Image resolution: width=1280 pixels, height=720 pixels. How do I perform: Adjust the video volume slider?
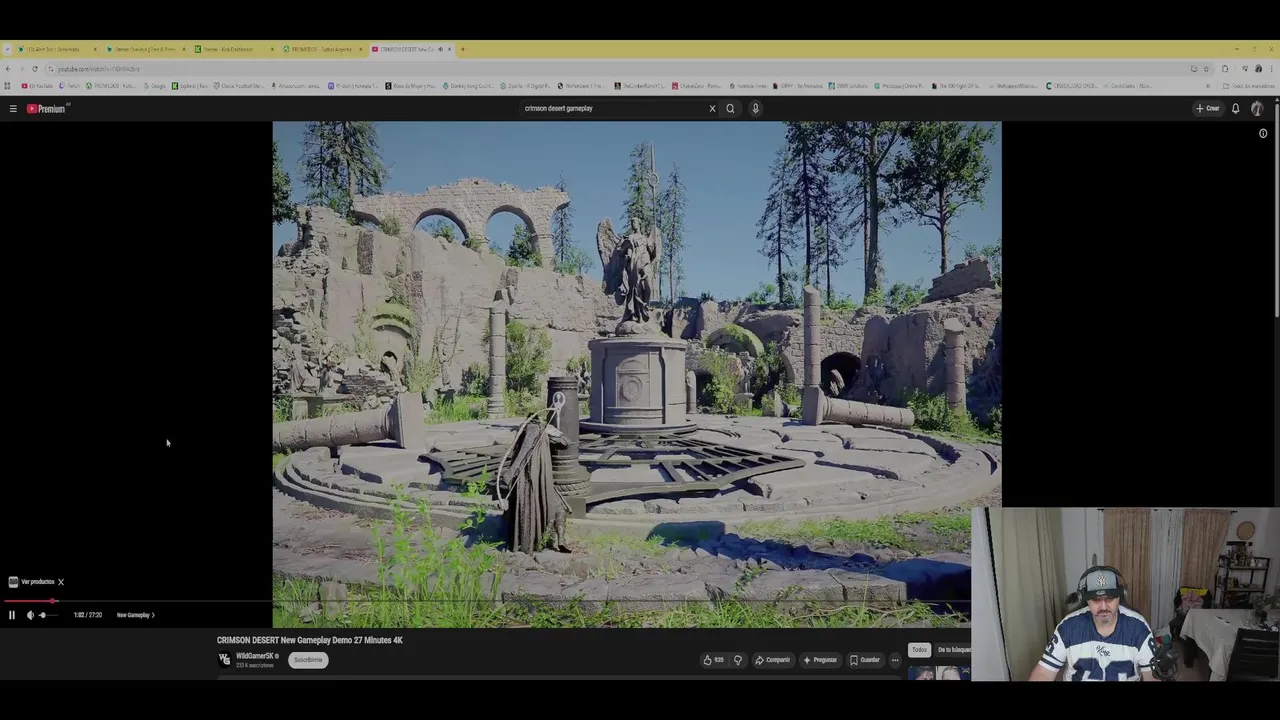(46, 615)
